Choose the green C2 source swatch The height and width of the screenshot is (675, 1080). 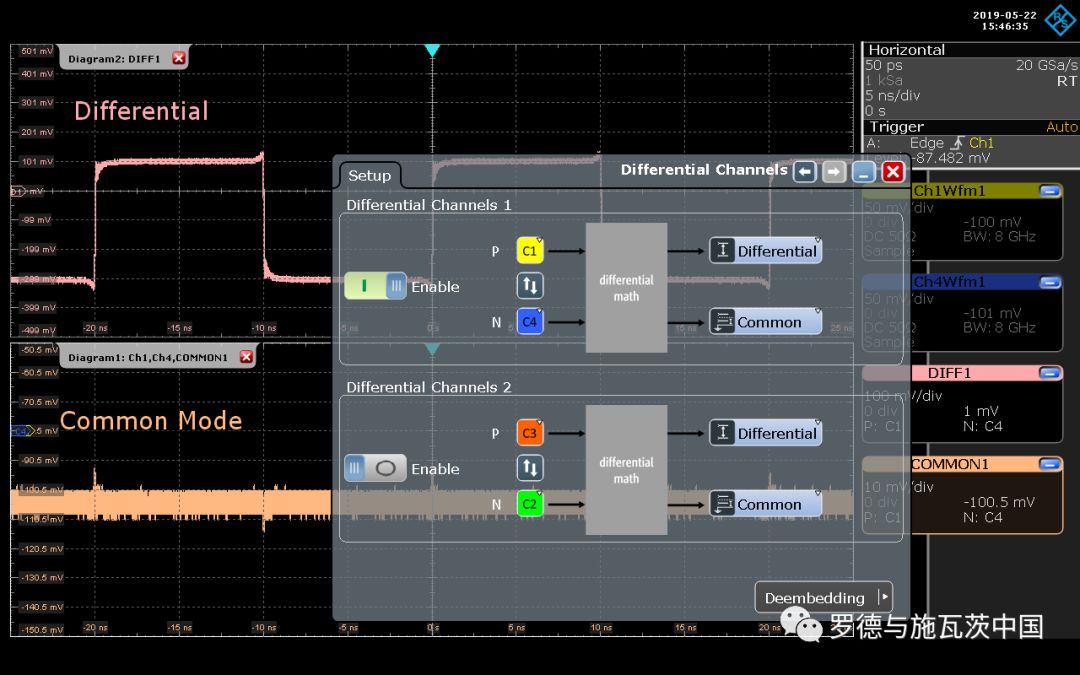click(x=530, y=504)
